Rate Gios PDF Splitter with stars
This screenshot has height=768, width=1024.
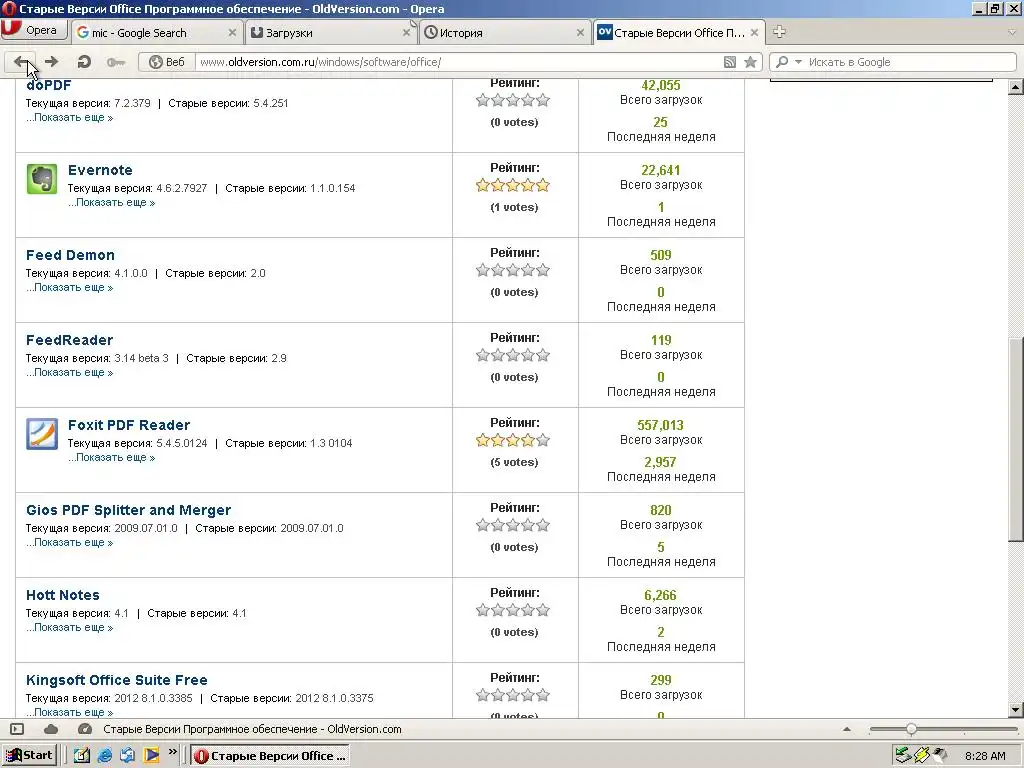click(x=513, y=525)
